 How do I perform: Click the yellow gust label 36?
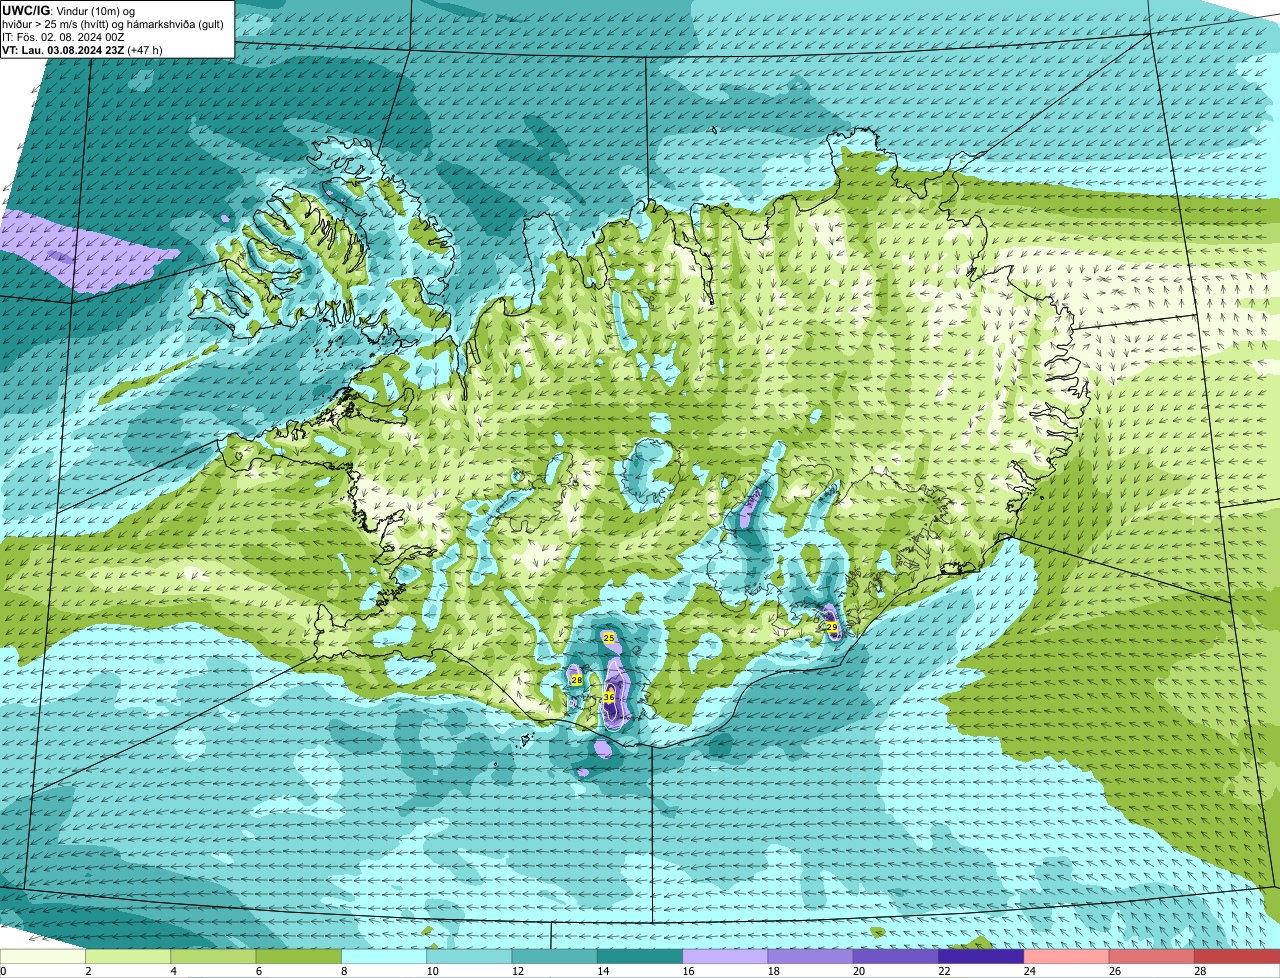pyautogui.click(x=608, y=697)
